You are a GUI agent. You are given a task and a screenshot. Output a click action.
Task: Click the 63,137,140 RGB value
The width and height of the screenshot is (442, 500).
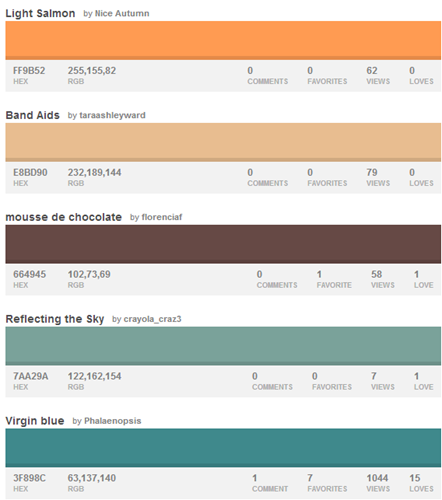tap(92, 478)
